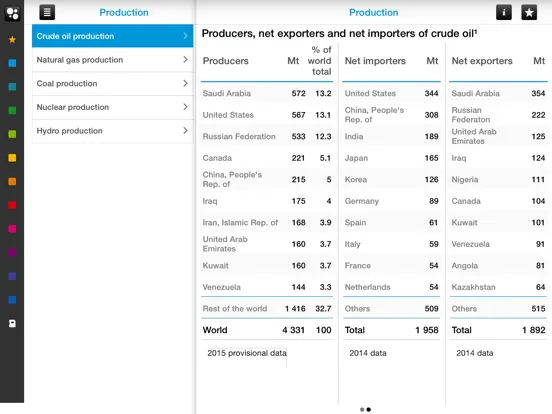This screenshot has width=552, height=414.
Task: Select Kazakhstan in Net exporters
Action: click(x=473, y=287)
